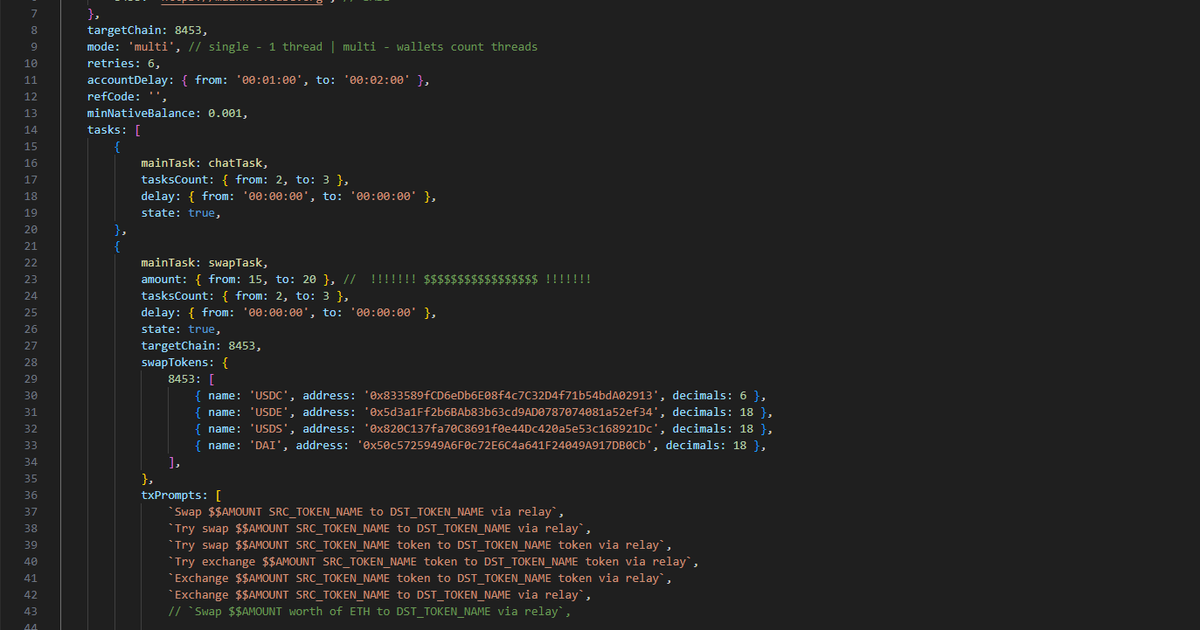Screen dimensions: 1200x630
Task: Click the tasks property on line 14
Action: pyautogui.click(x=104, y=129)
